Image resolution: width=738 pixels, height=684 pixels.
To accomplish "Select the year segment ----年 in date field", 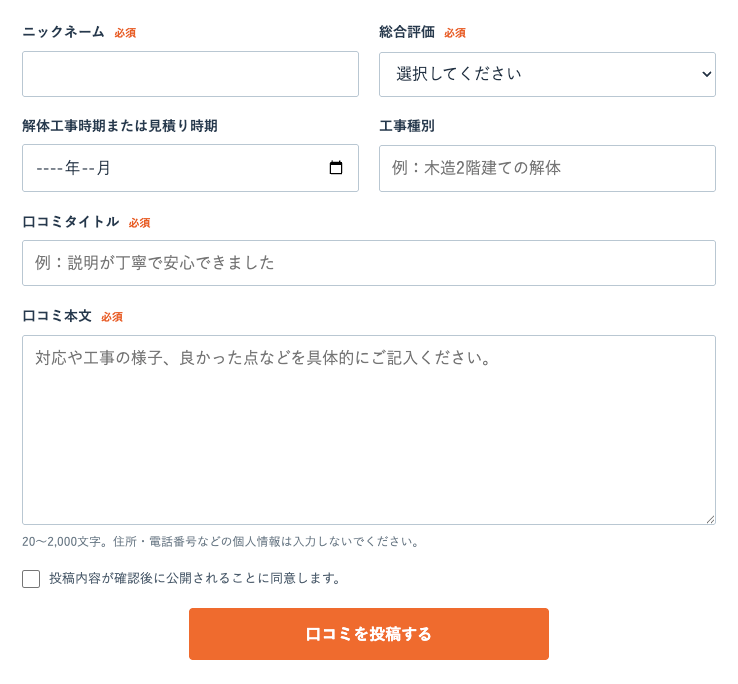I will [58, 168].
